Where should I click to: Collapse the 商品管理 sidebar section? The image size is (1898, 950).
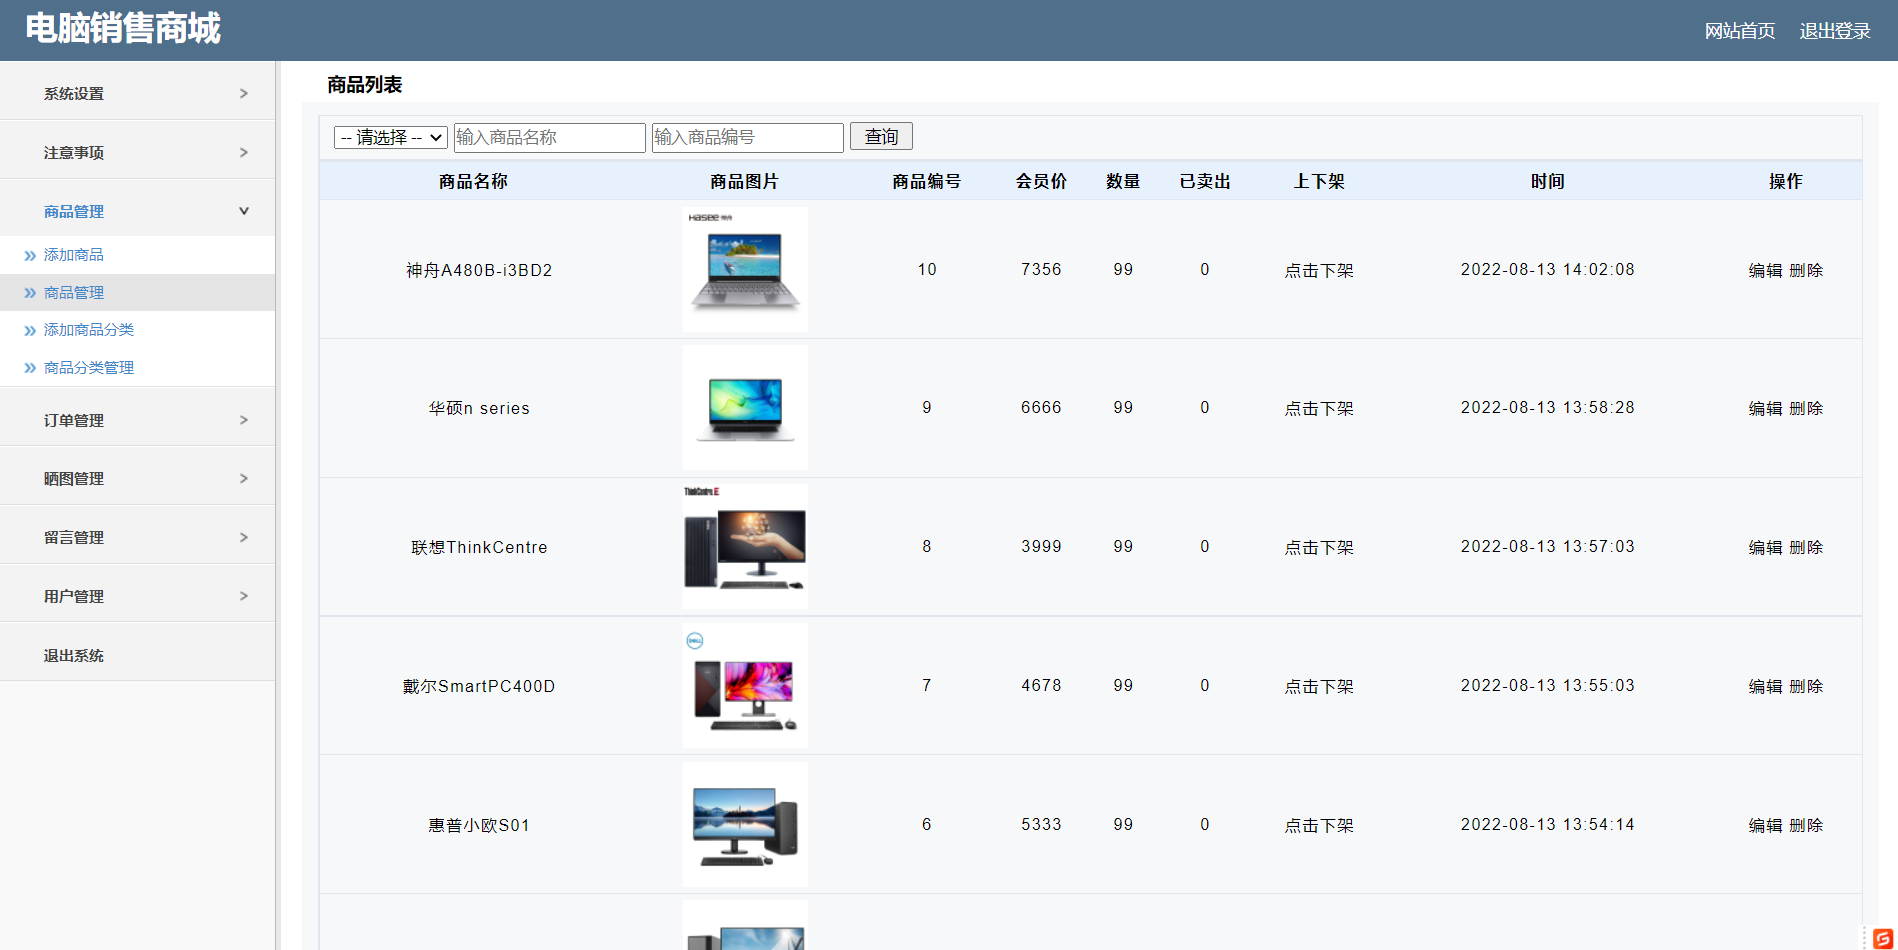point(138,211)
